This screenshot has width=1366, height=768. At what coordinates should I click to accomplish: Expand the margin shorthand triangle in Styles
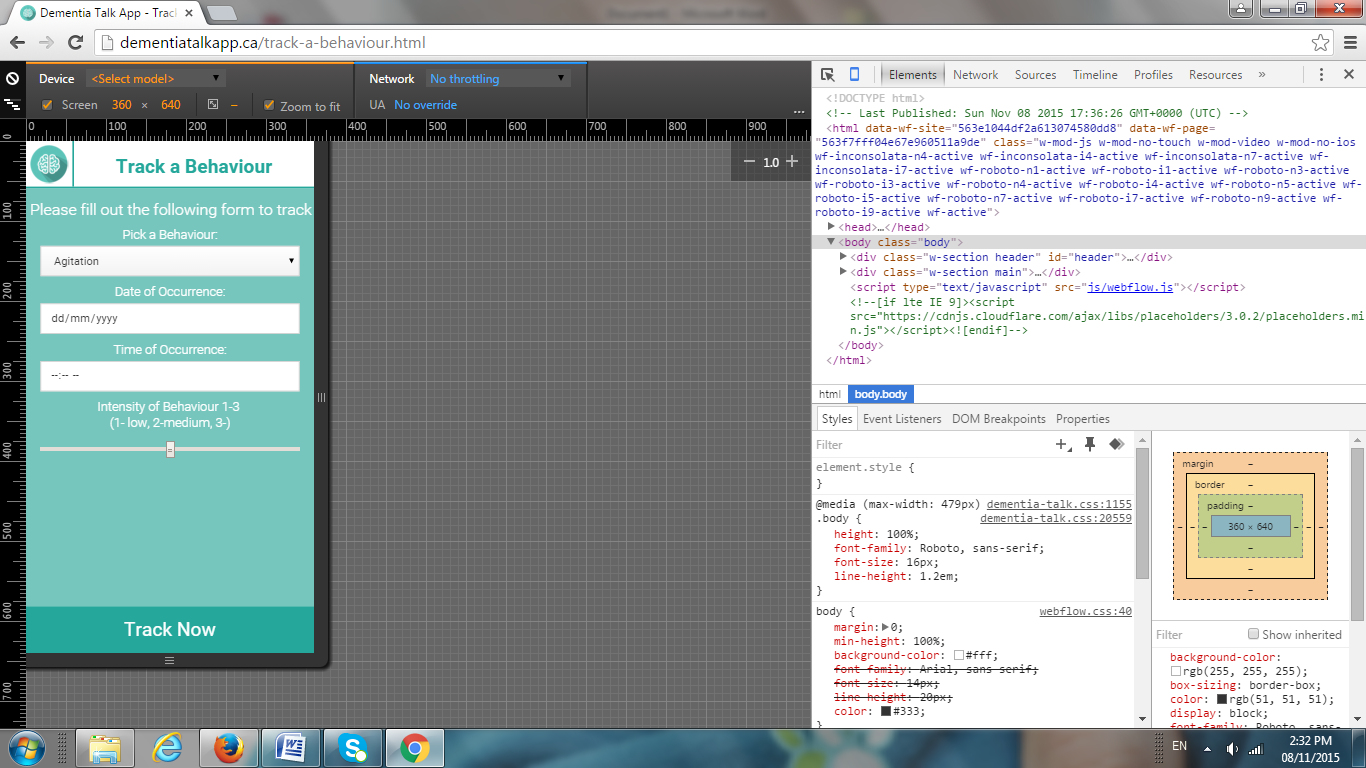click(886, 627)
